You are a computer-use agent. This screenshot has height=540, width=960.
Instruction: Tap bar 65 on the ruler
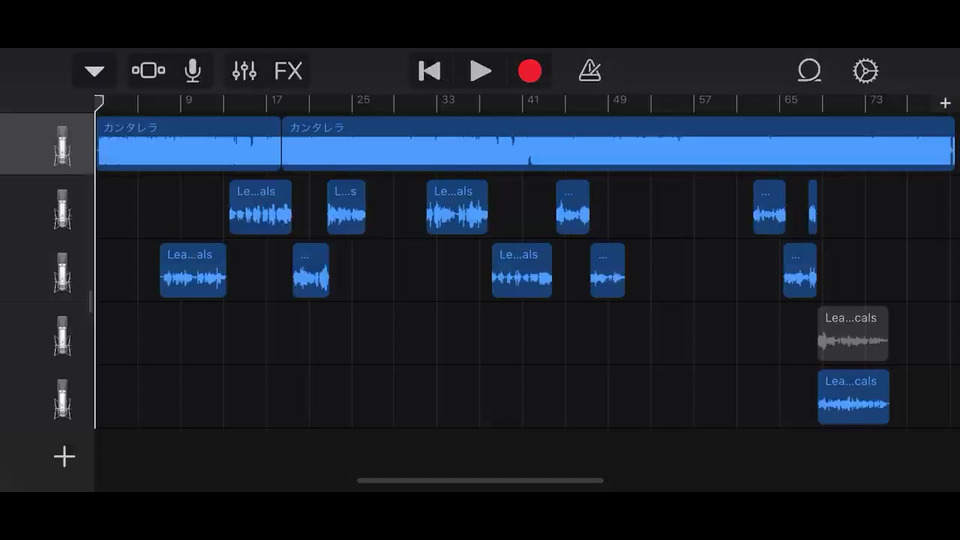790,100
